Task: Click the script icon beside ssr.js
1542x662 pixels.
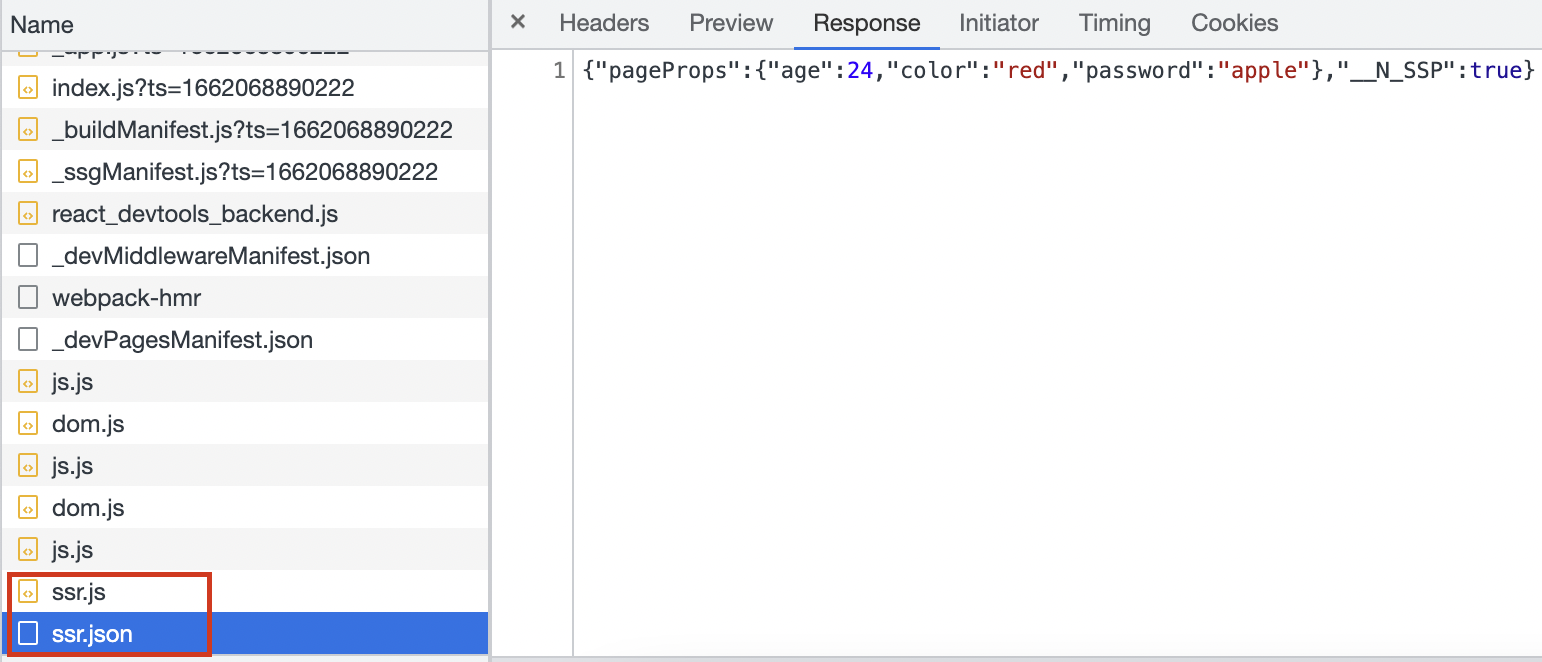Action: click(x=28, y=592)
